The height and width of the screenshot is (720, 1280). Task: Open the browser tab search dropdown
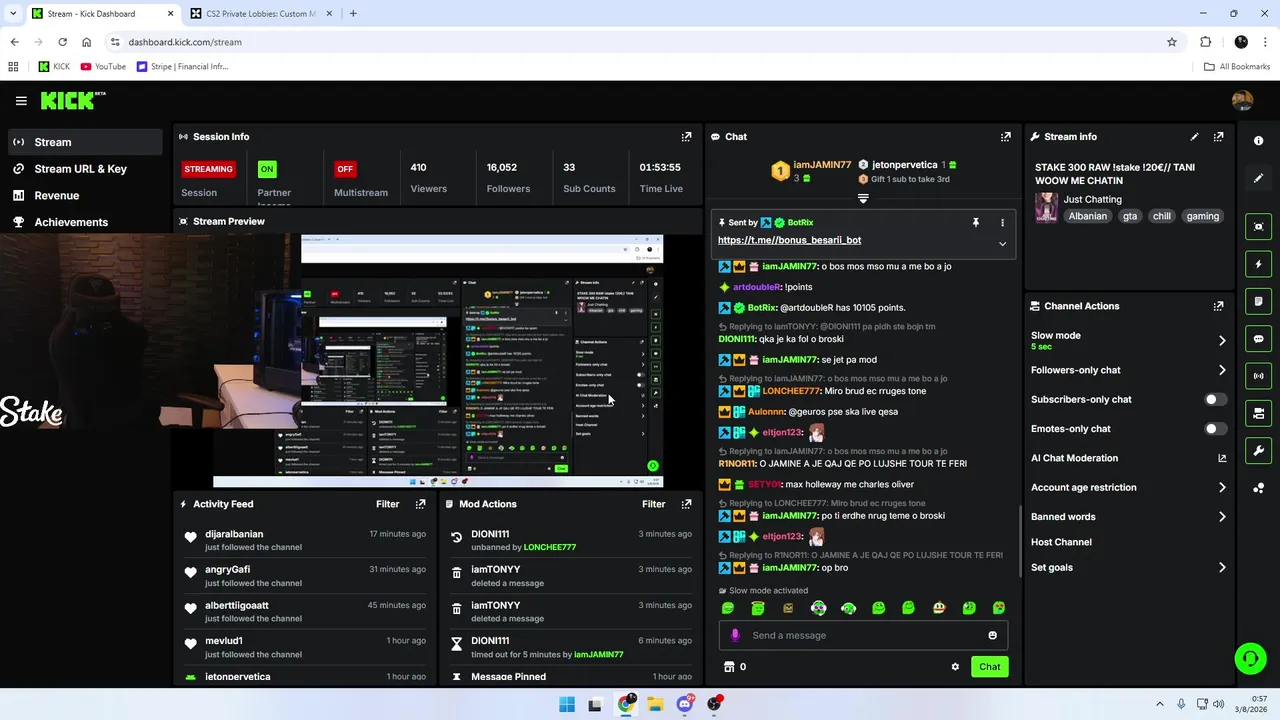pyautogui.click(x=12, y=13)
